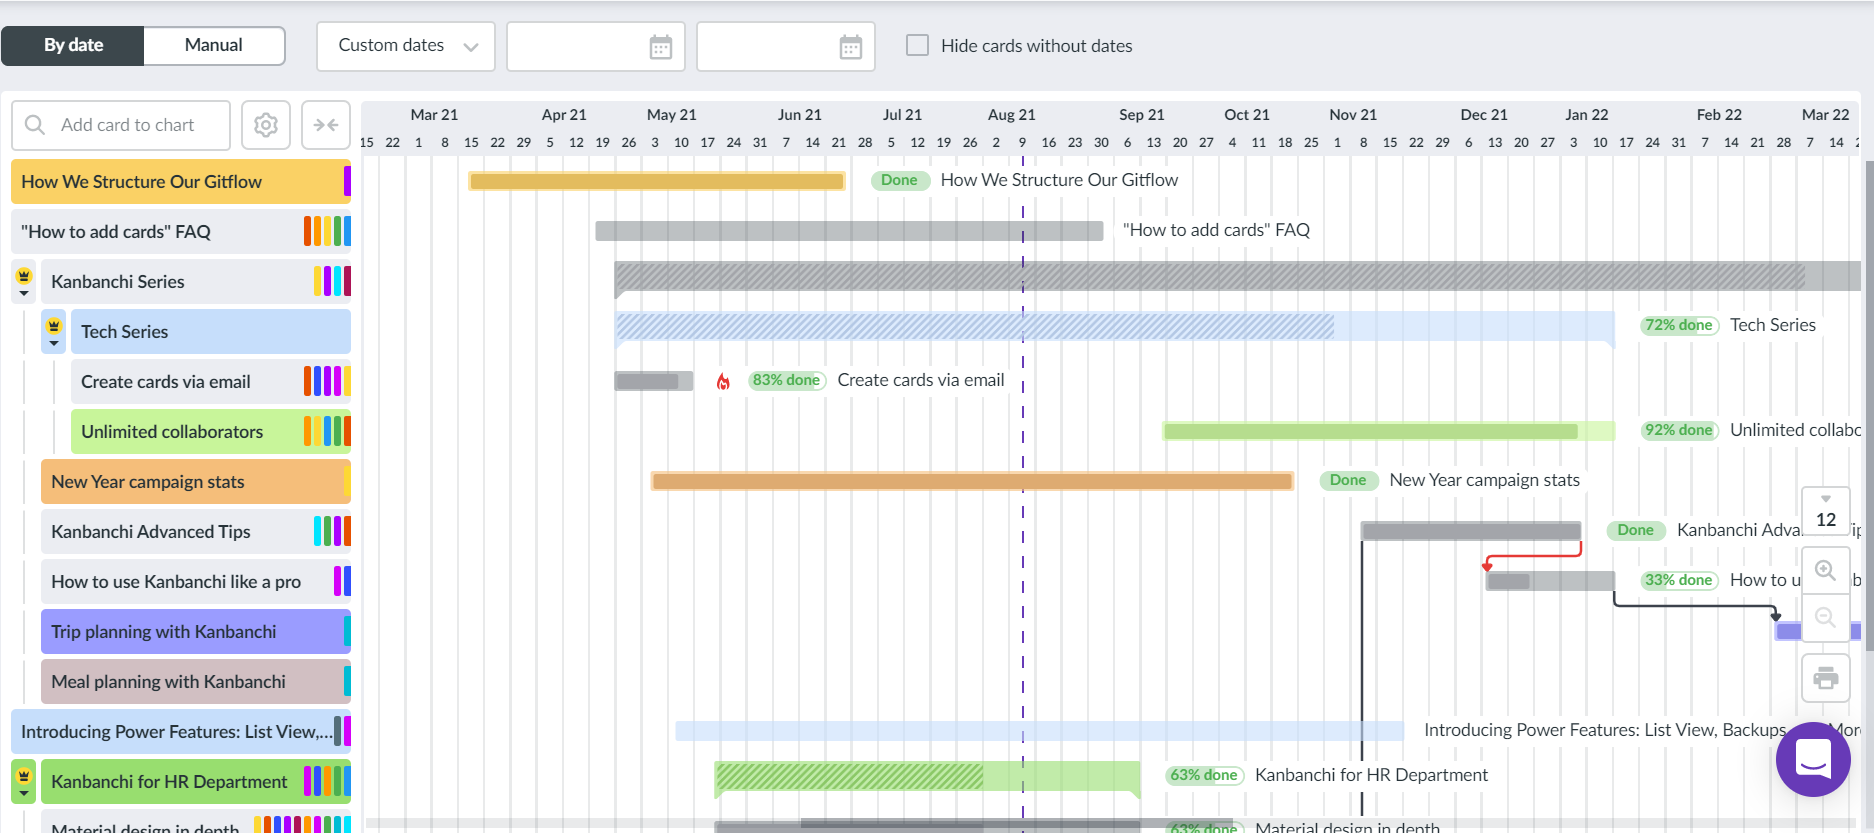Viewport: 1874px width, 833px height.
Task: Switch to Manual sorting mode
Action: pos(213,45)
